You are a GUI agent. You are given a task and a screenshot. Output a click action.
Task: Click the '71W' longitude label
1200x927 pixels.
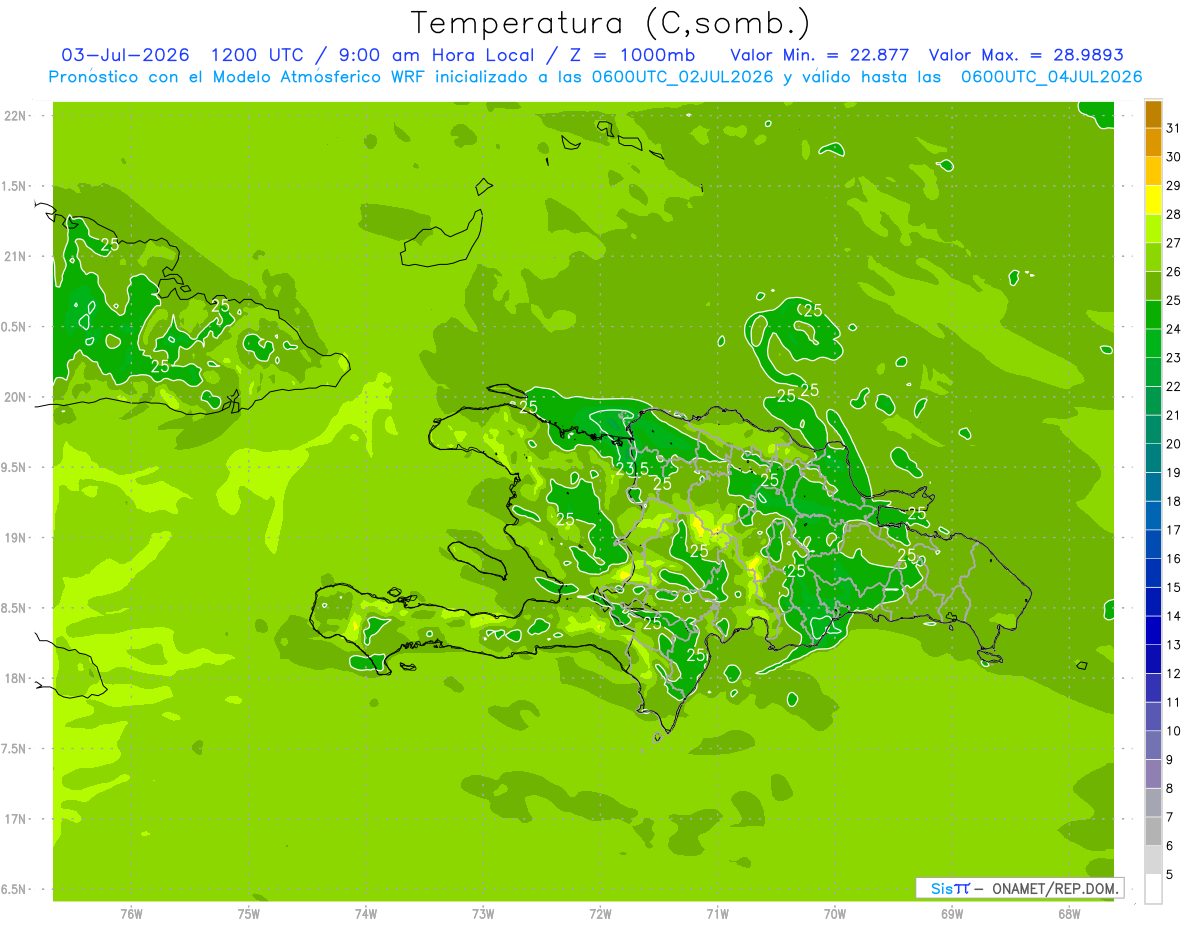point(717,914)
